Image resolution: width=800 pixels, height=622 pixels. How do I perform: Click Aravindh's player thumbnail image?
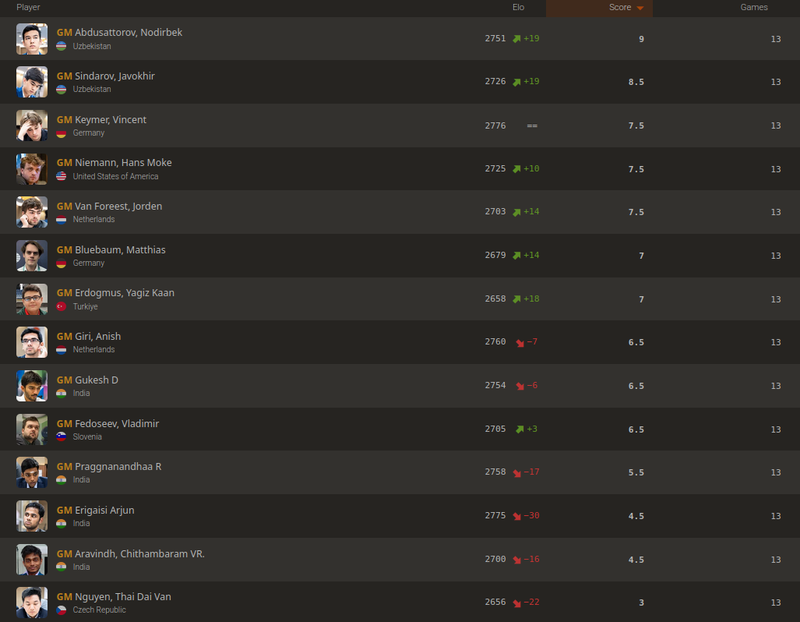tap(32, 559)
